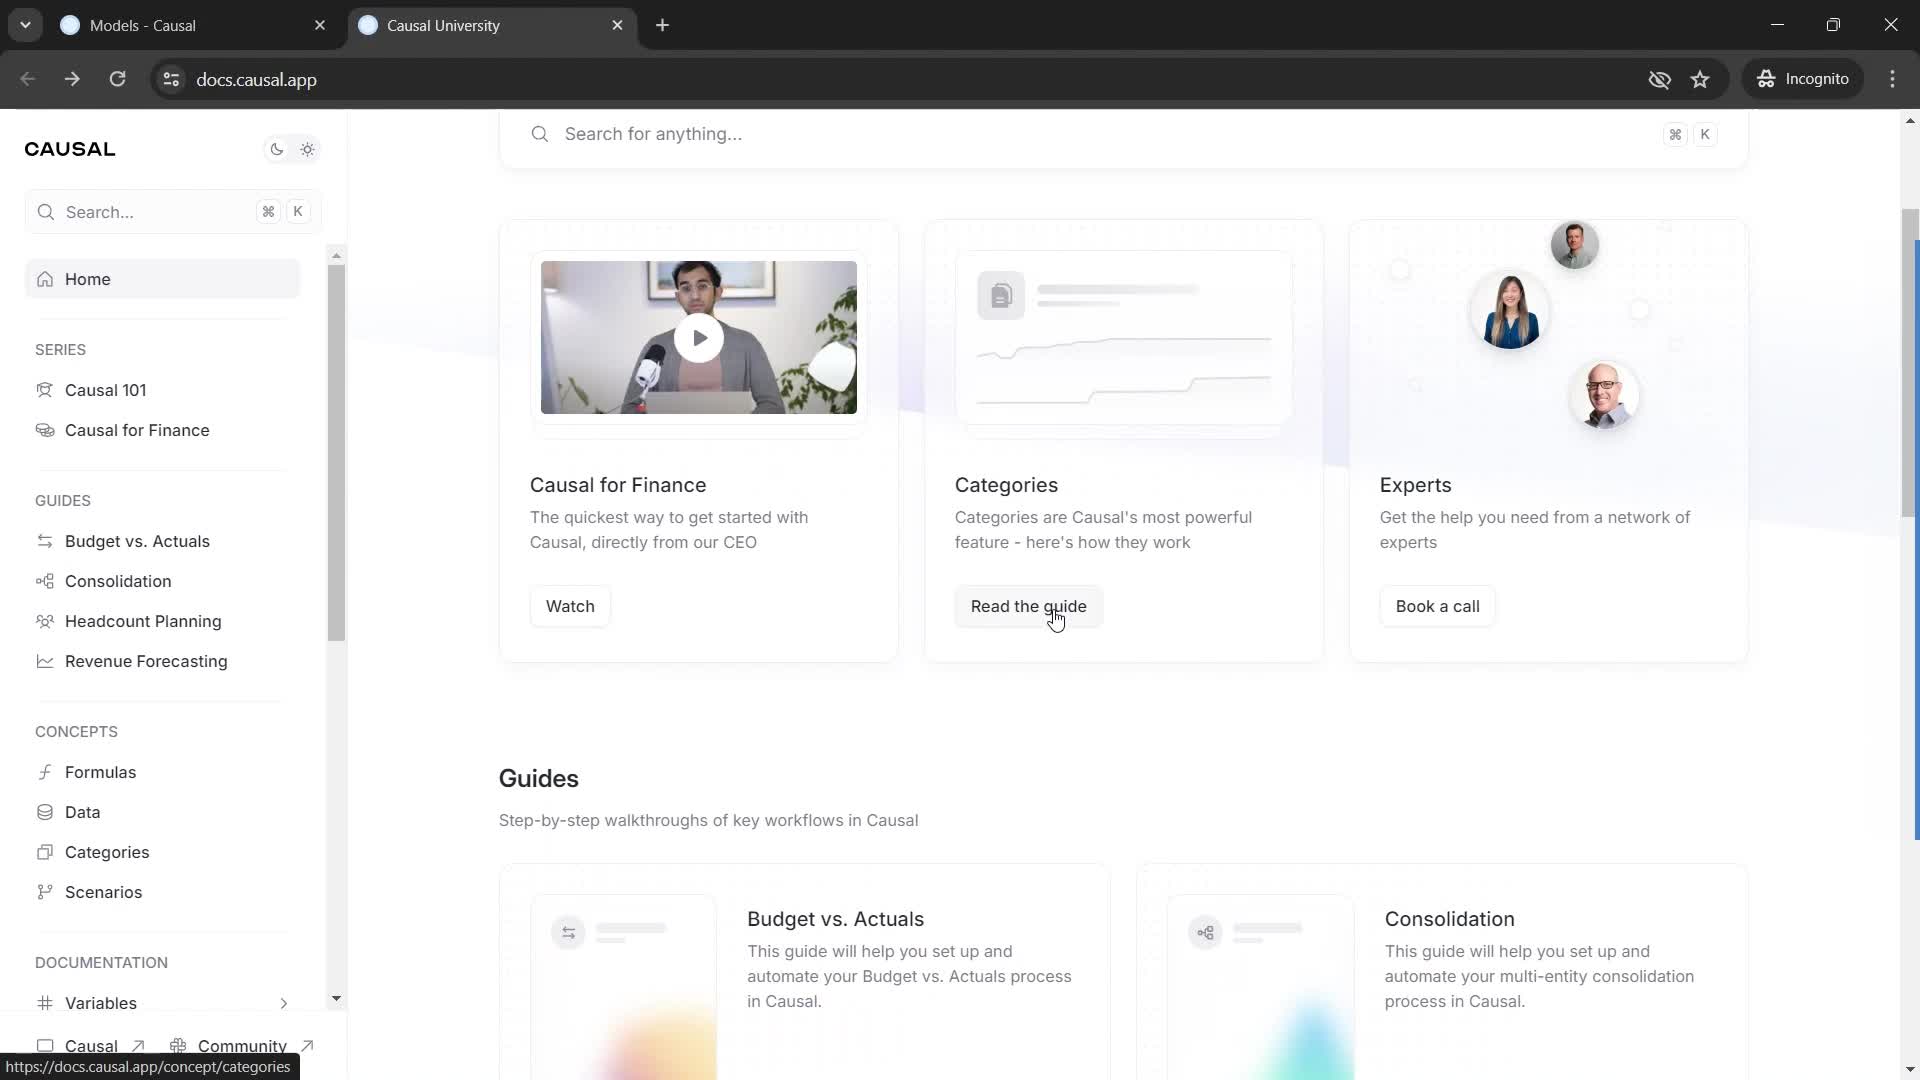
Task: Click the Budget vs. Actuals arrows icon
Action: 45,541
